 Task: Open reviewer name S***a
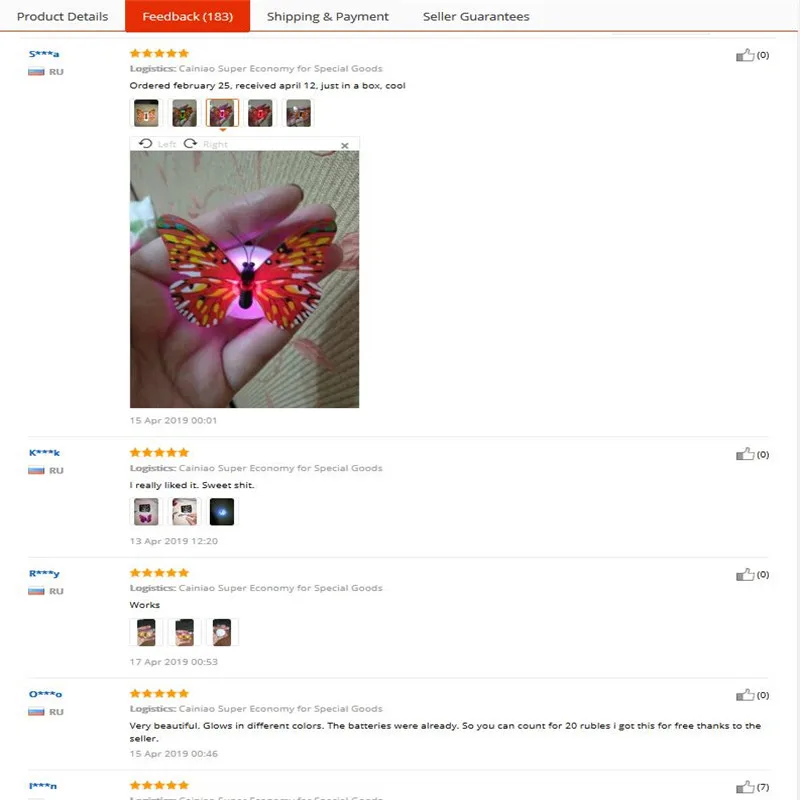click(x=44, y=54)
